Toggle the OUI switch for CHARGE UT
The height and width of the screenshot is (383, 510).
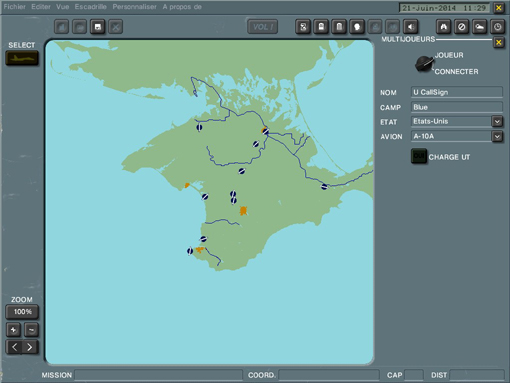tap(419, 156)
